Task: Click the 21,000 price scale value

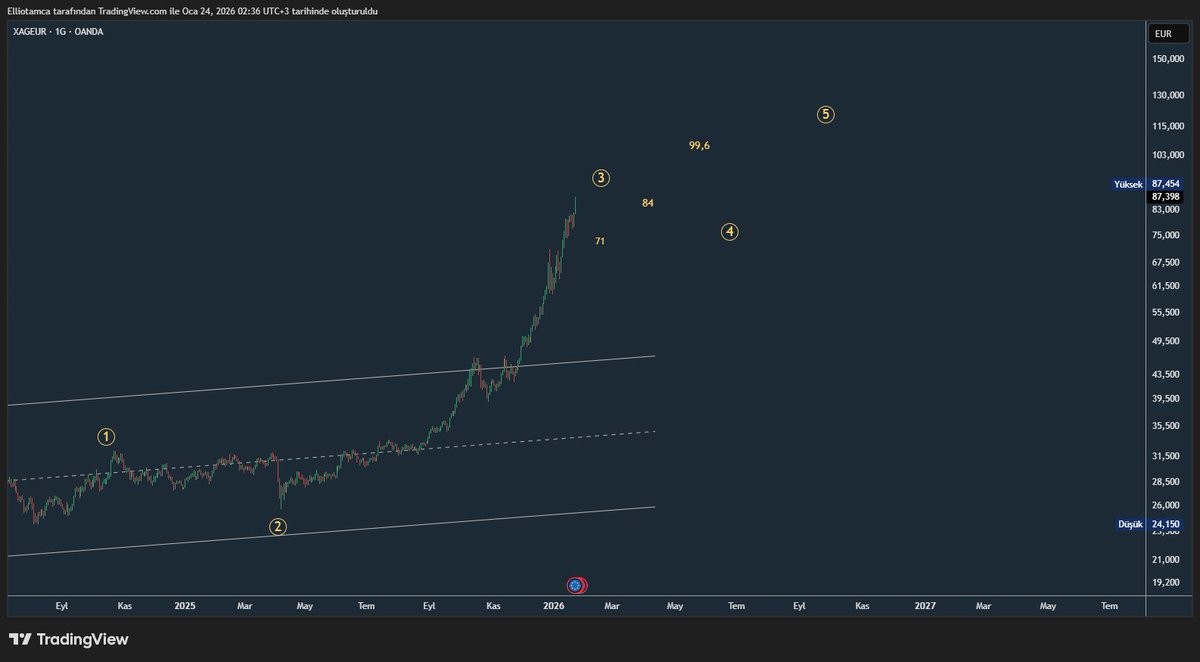Action: [x=1166, y=559]
